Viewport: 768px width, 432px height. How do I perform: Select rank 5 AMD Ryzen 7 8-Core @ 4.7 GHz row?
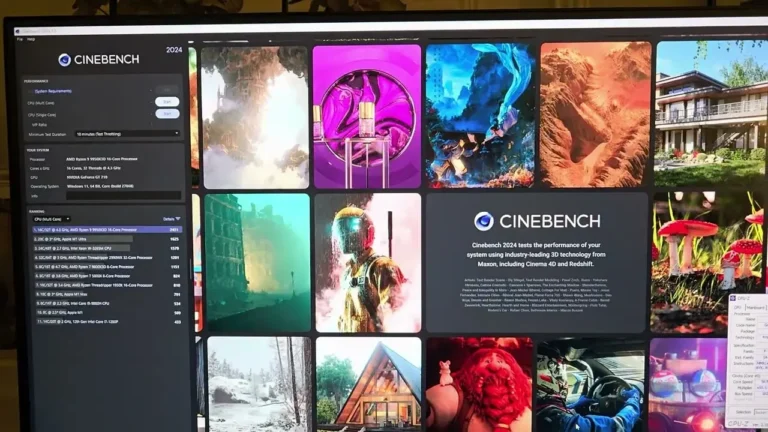click(107, 267)
